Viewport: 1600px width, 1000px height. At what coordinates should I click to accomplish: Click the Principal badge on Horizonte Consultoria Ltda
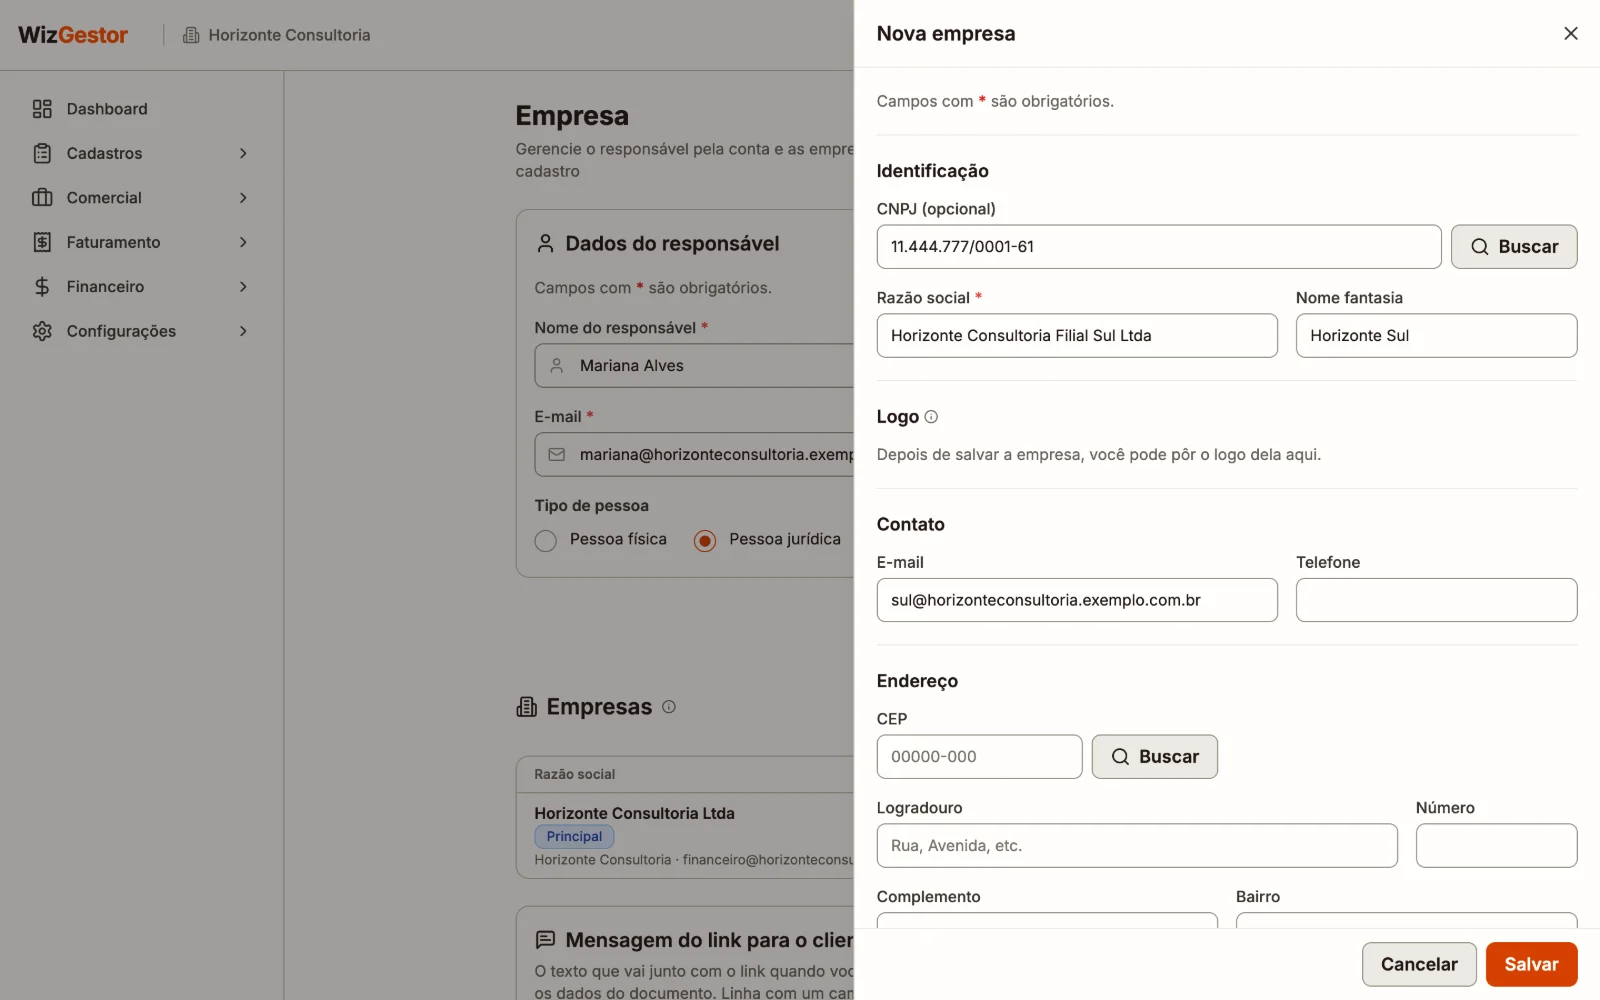(574, 837)
